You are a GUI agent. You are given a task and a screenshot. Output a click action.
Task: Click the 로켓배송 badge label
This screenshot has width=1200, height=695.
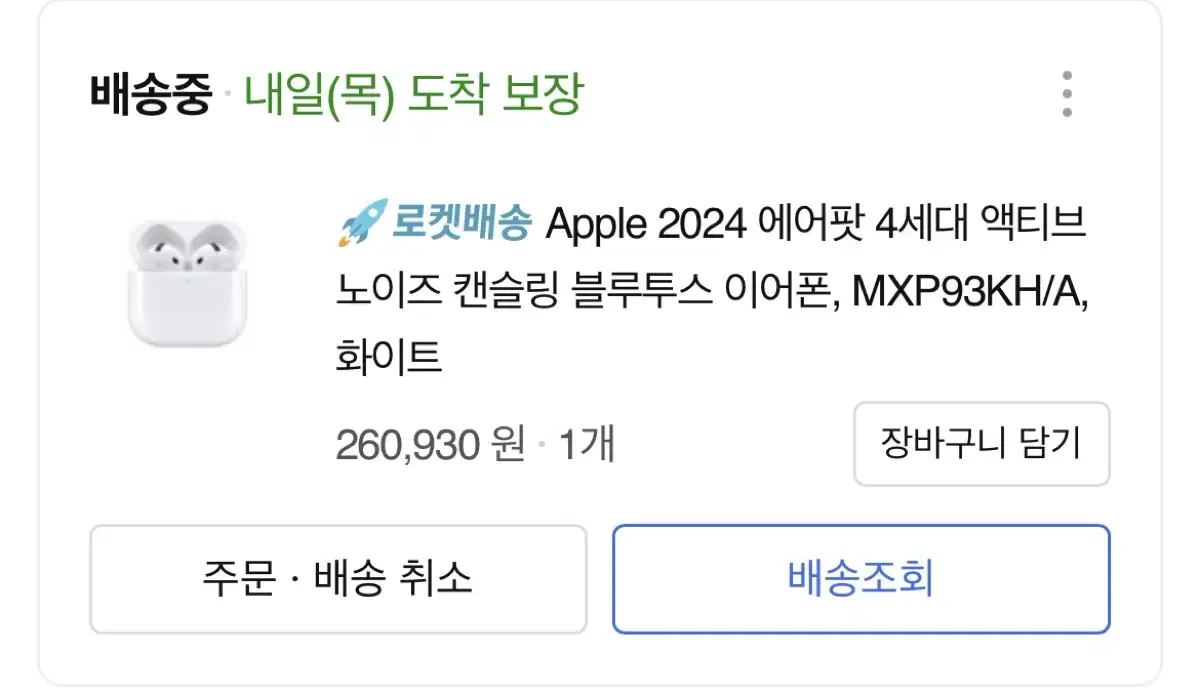pos(462,223)
